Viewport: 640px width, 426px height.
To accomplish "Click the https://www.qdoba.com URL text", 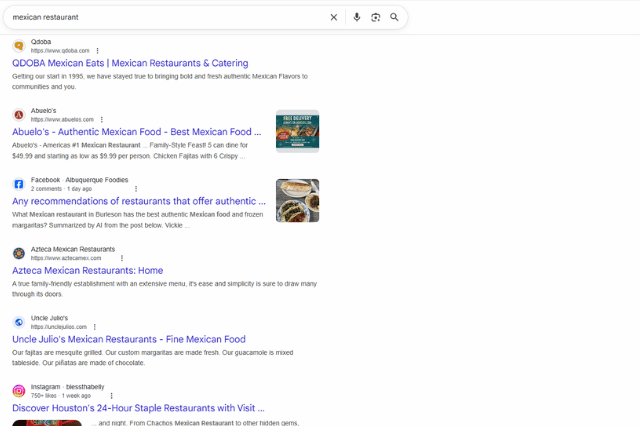I will [x=60, y=51].
